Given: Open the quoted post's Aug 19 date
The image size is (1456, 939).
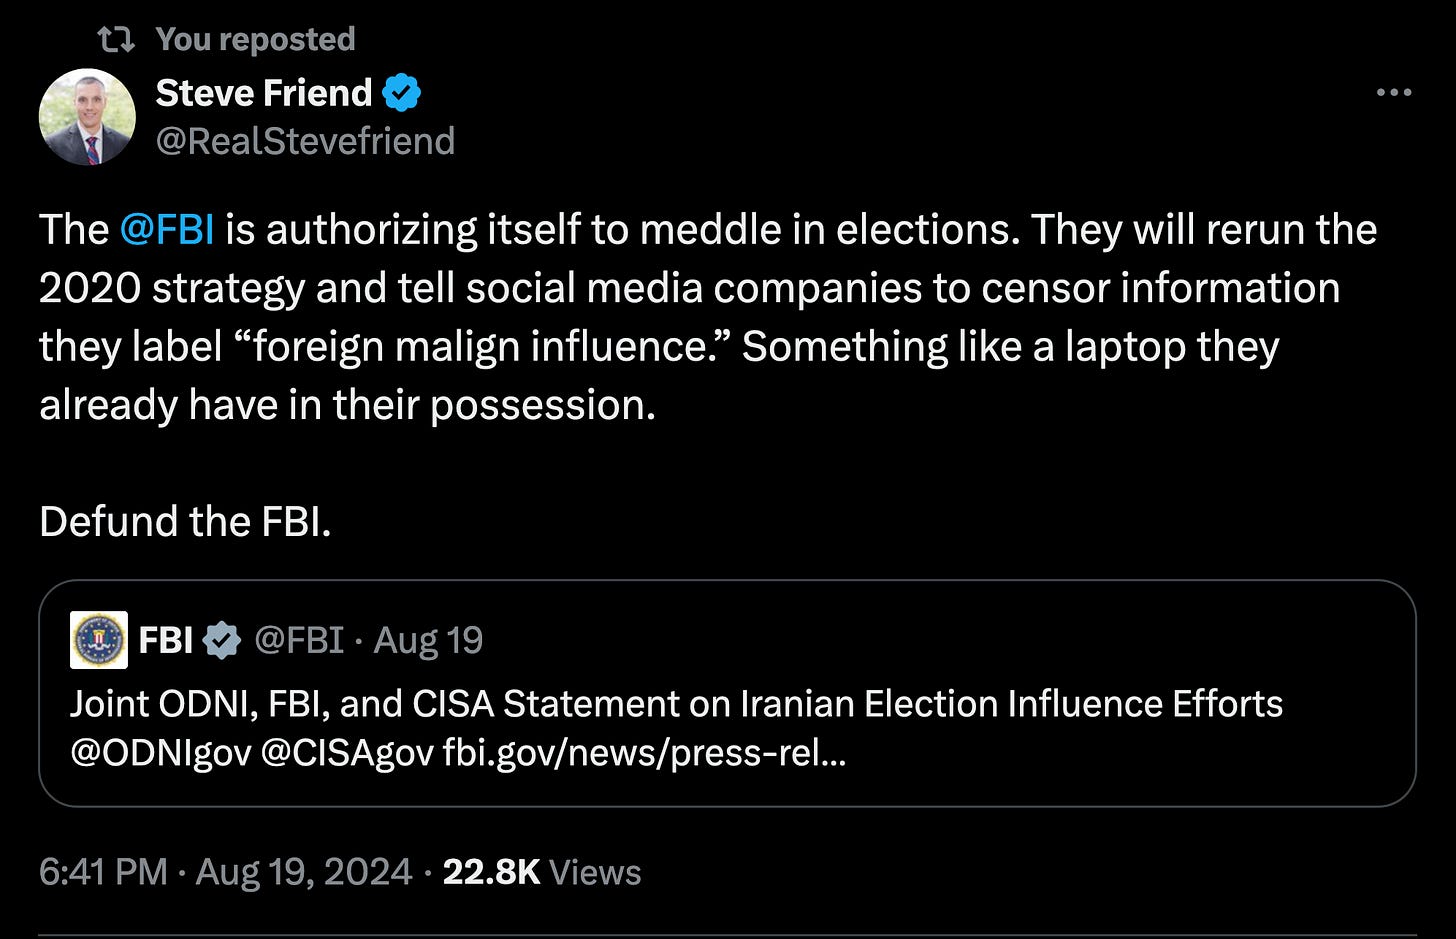Looking at the screenshot, I should click(428, 640).
